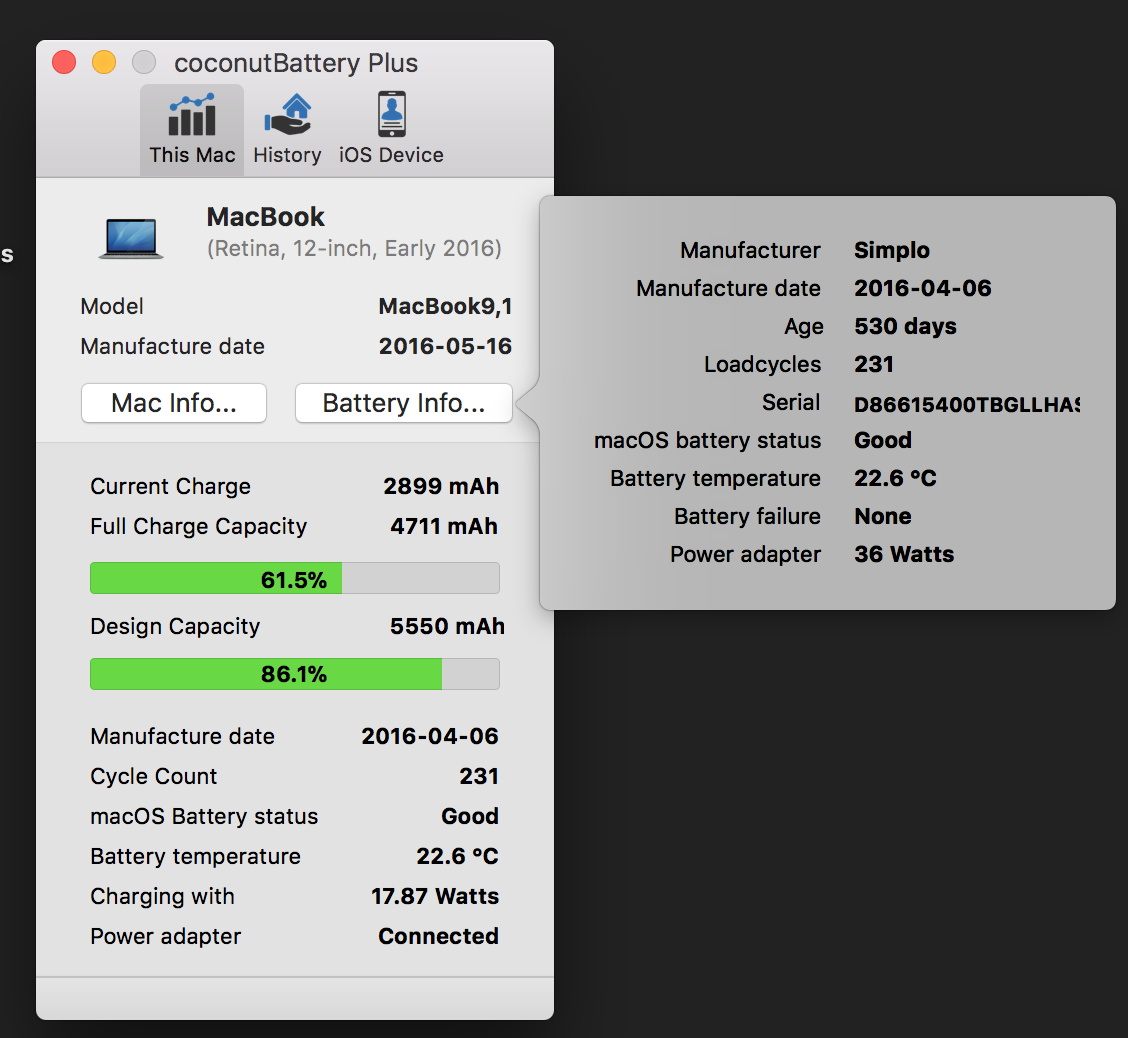Select the This Mac bar chart icon
The height and width of the screenshot is (1038, 1128).
pos(191,115)
